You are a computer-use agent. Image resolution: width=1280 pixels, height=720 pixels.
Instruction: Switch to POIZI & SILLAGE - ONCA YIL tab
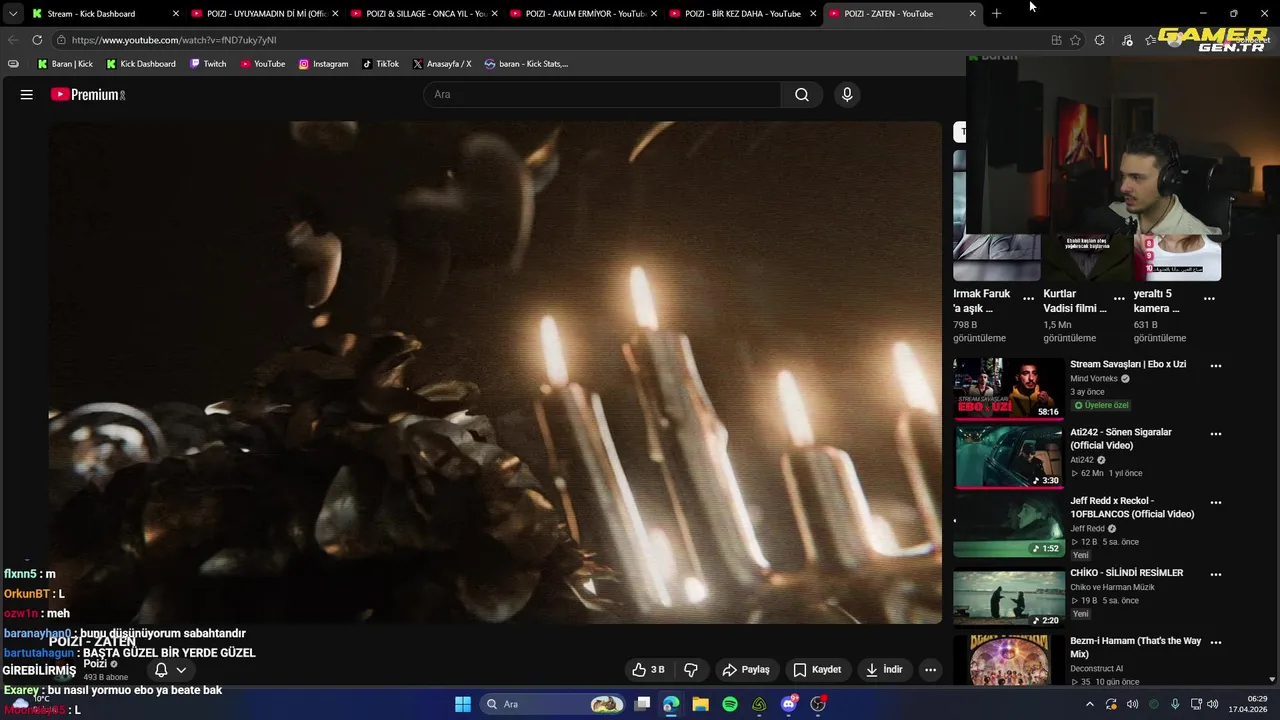424,14
